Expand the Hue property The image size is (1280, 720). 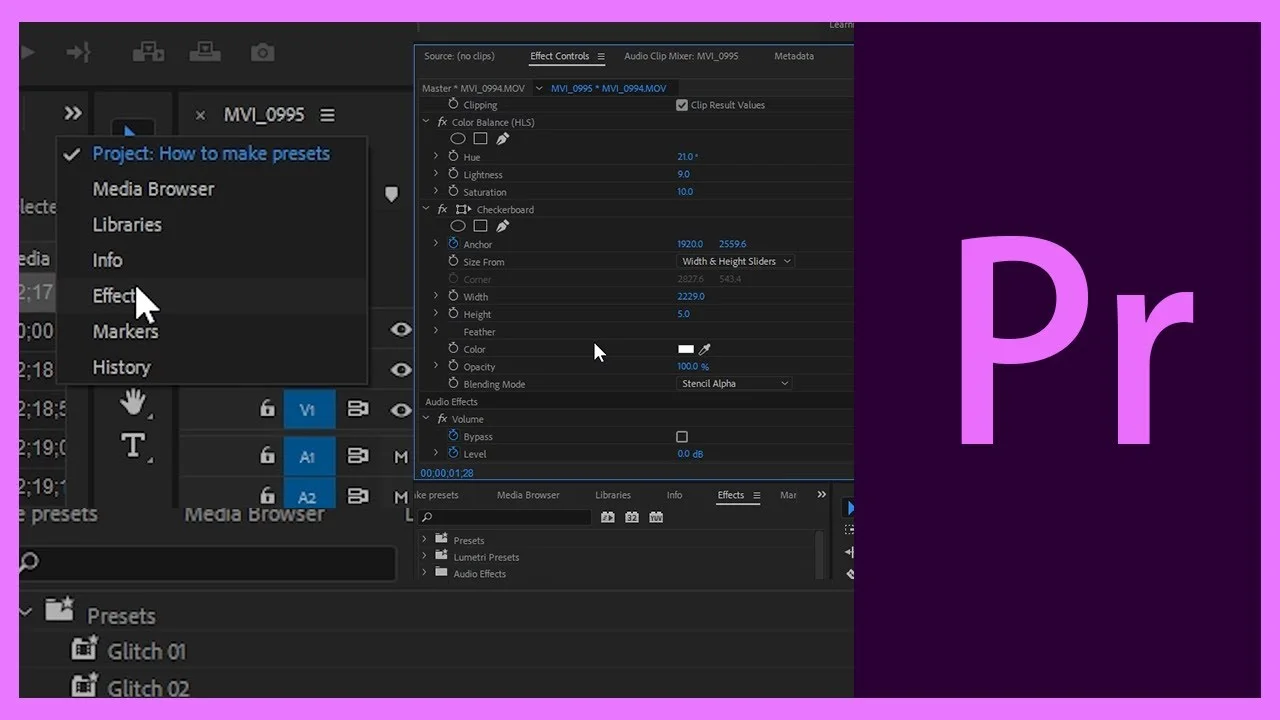pos(436,157)
